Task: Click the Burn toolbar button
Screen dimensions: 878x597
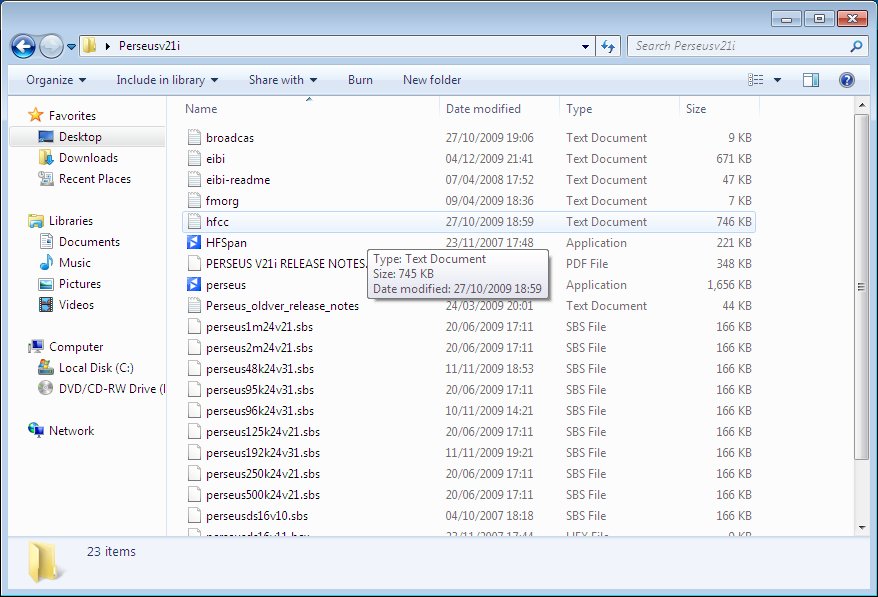Action: pos(360,80)
